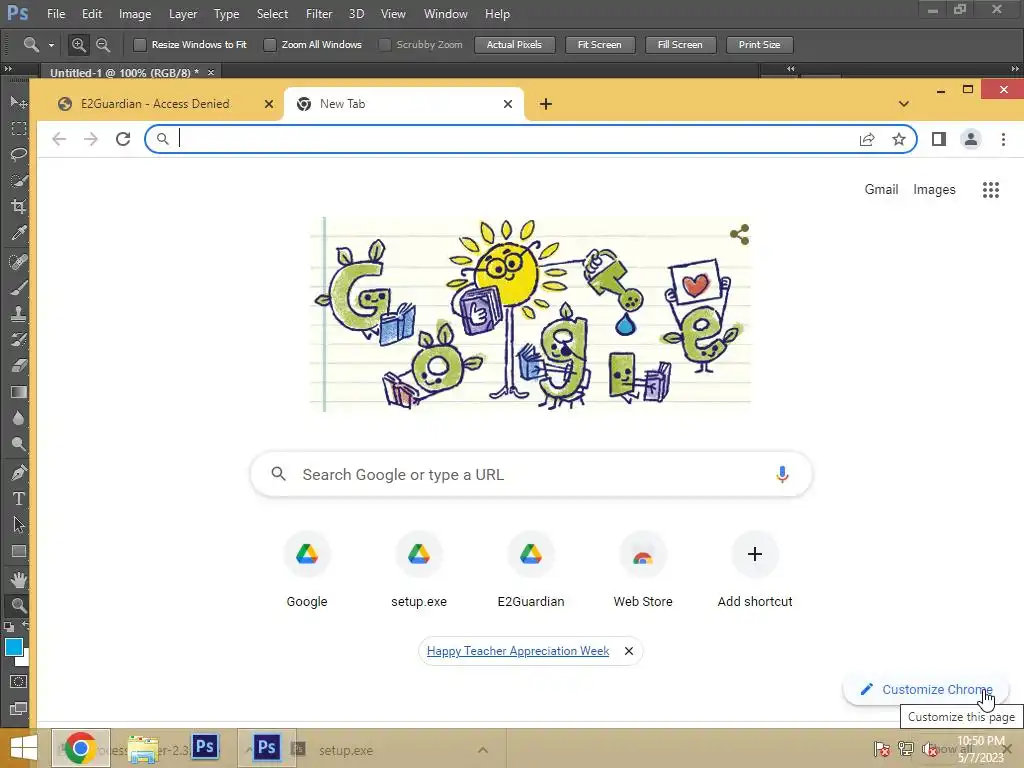Screen dimensions: 1024x768
Task: Open the Chrome three-dot menu
Action: pyautogui.click(x=1003, y=139)
